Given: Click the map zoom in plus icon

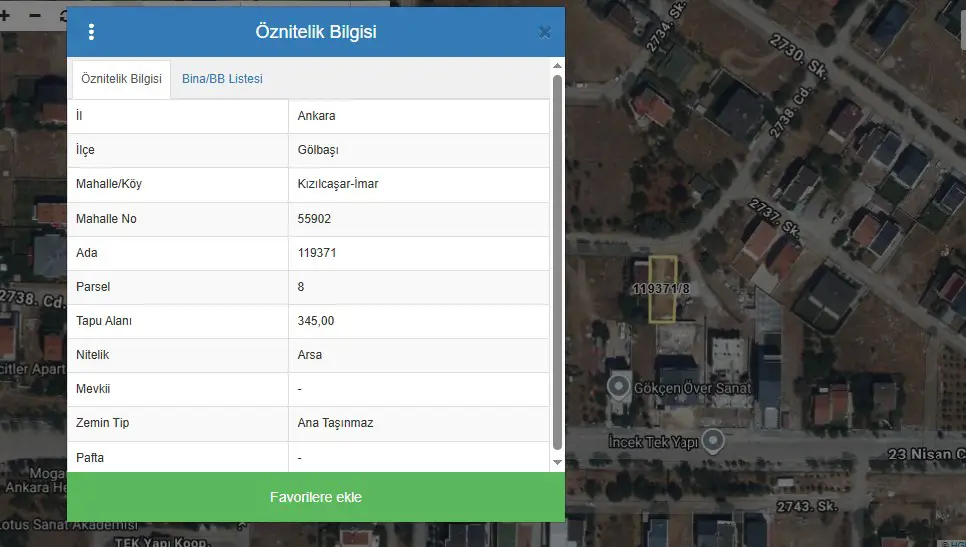Looking at the screenshot, I should click(5, 15).
